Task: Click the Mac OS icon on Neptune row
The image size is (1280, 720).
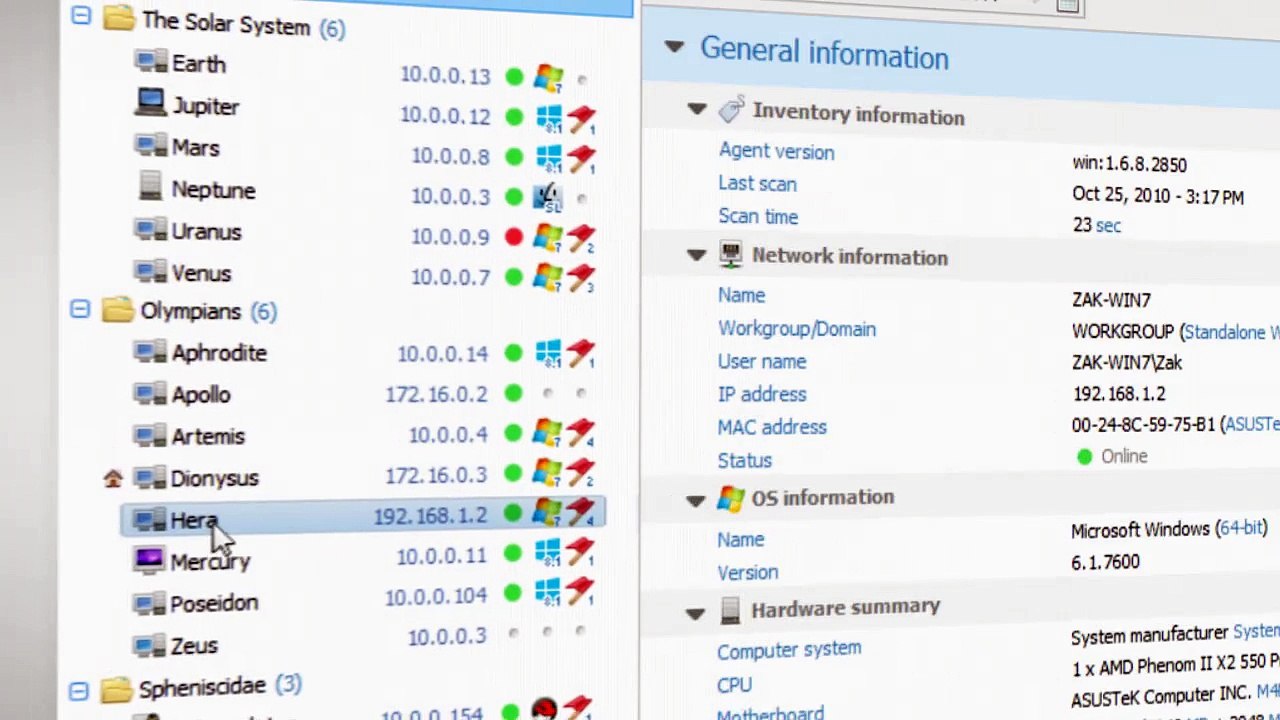Action: [548, 197]
